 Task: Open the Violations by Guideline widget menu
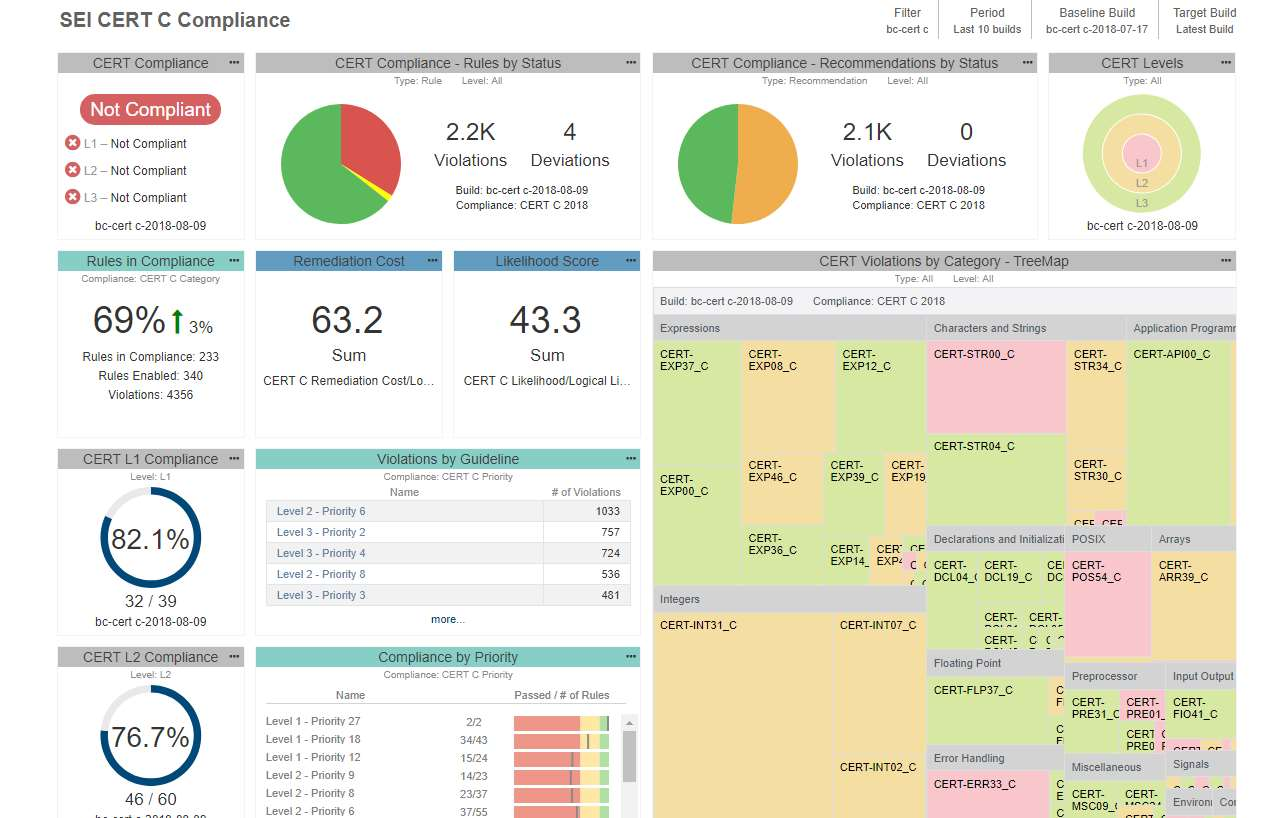click(631, 458)
